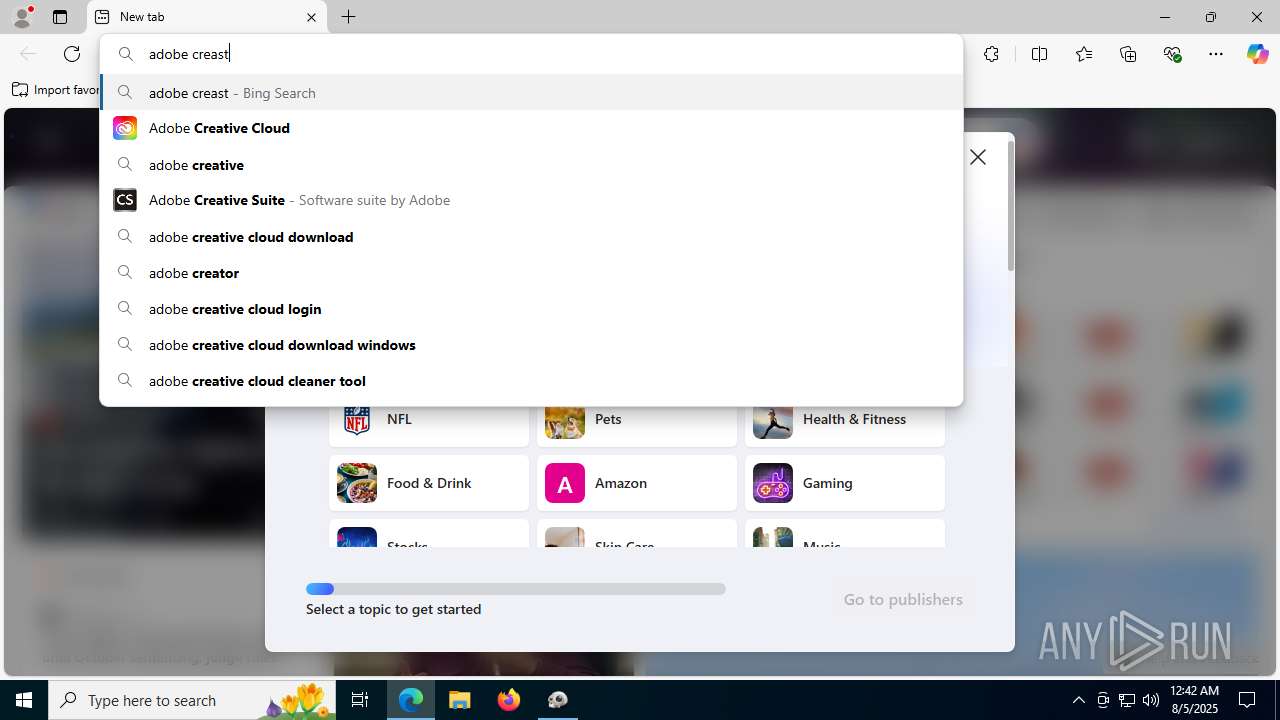Click the Go to publishers button
The image size is (1280, 720).
point(903,599)
